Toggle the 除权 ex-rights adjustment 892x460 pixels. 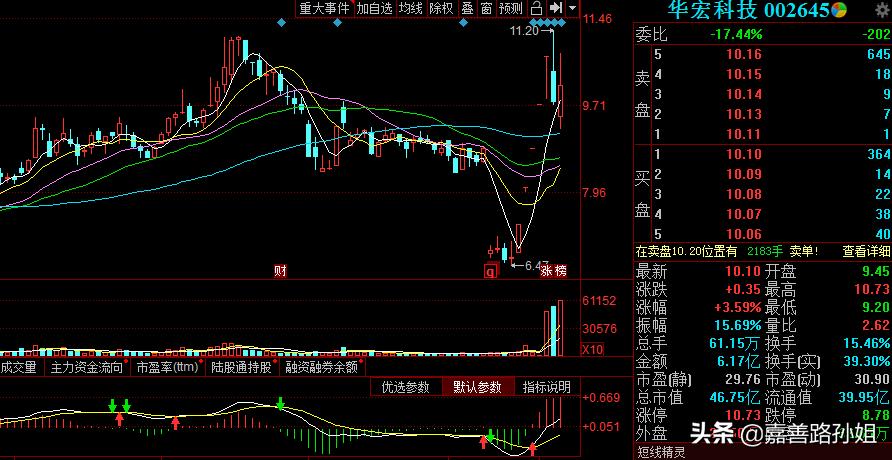(441, 8)
